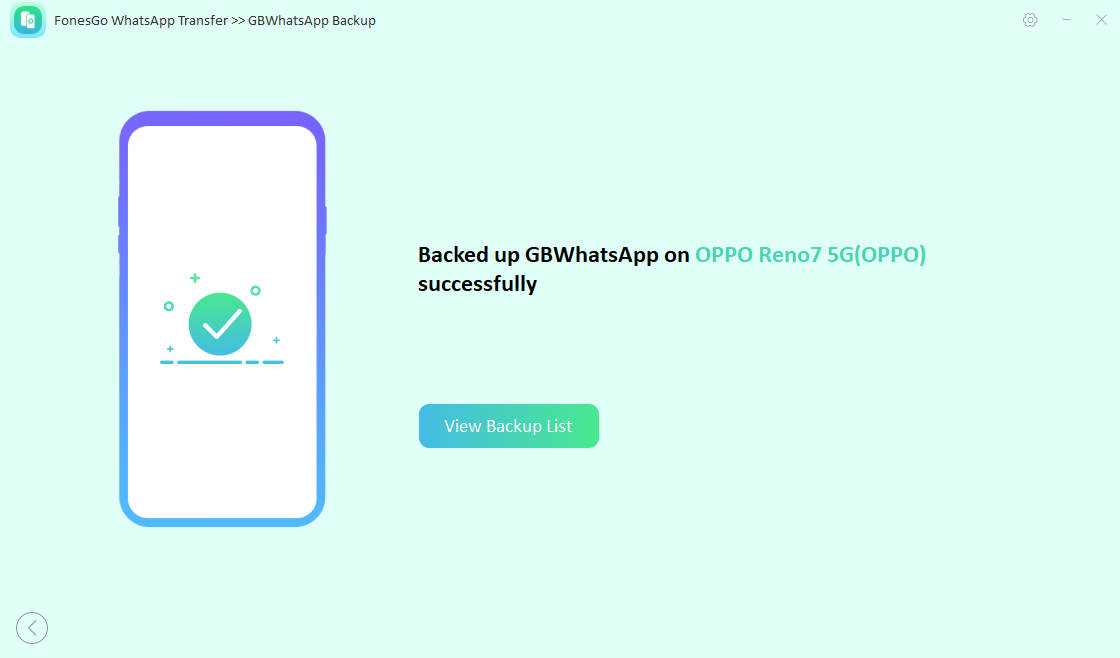This screenshot has height=658, width=1120.
Task: Click the green success checkmark circle
Action: [220, 324]
